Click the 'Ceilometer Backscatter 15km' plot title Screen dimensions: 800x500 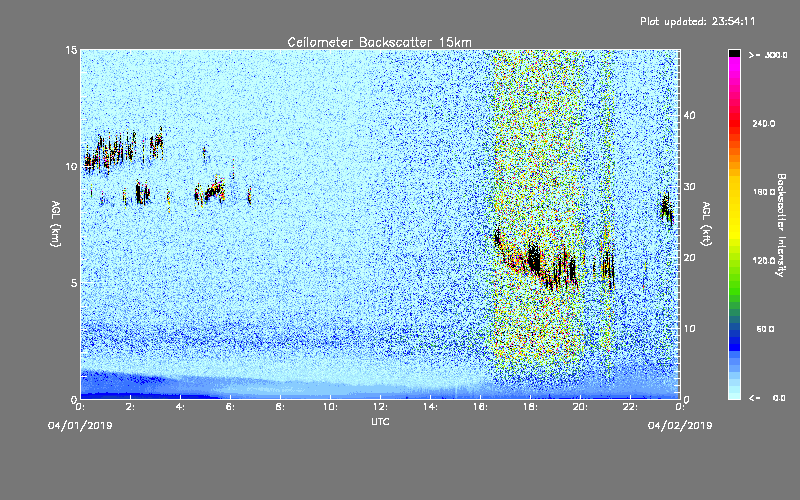coord(379,42)
